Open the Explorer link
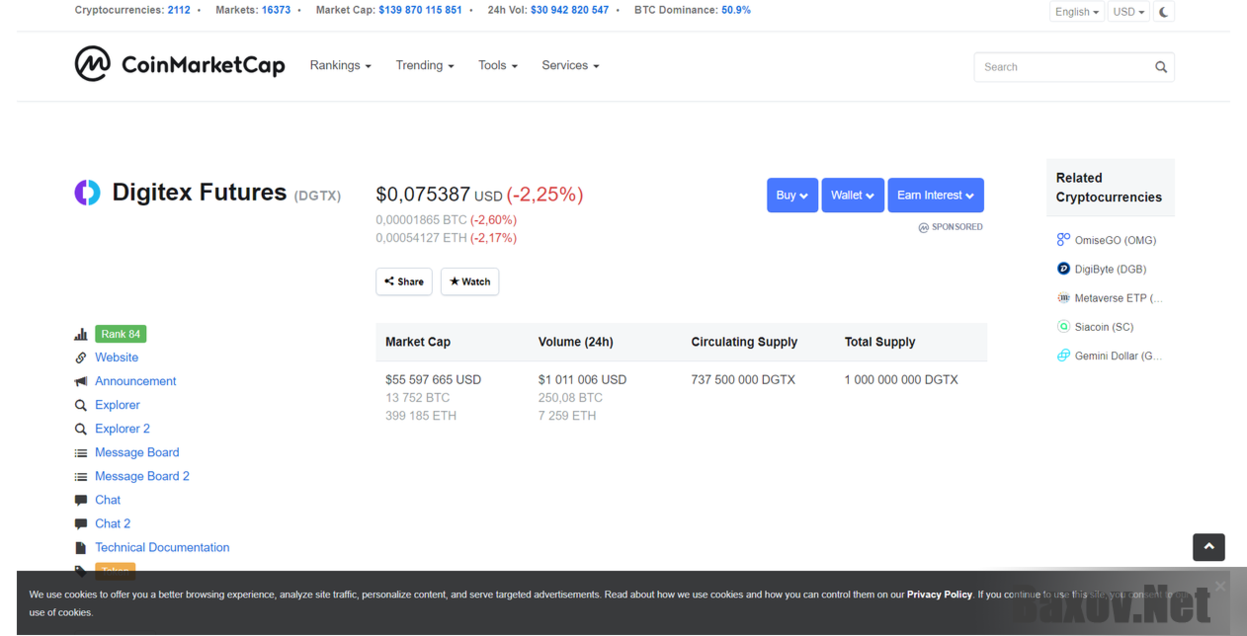This screenshot has width=1247, height=636. coord(117,405)
